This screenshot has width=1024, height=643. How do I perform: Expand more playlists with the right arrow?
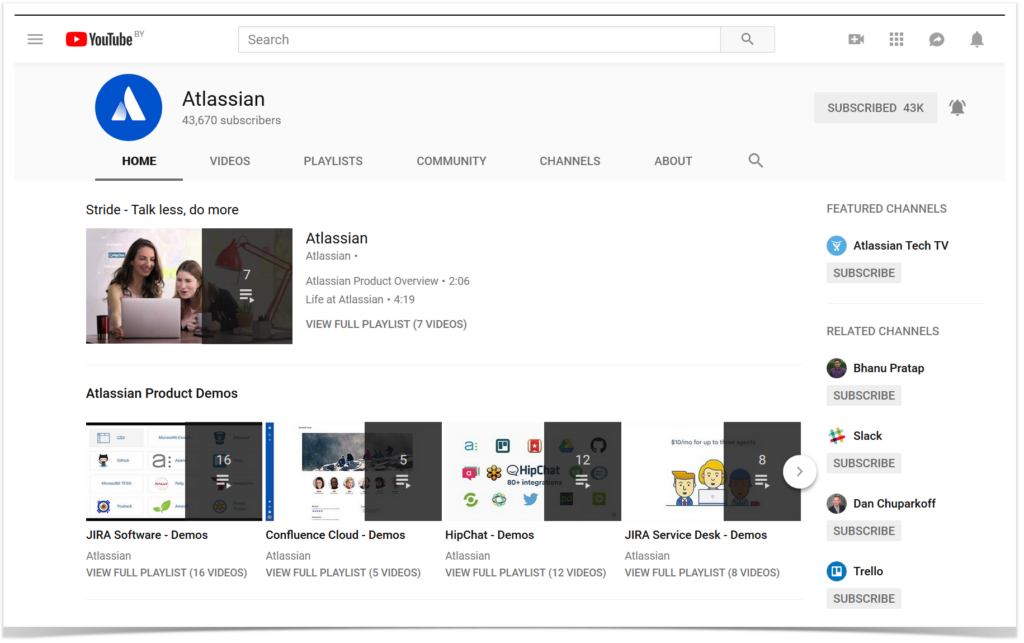click(799, 471)
